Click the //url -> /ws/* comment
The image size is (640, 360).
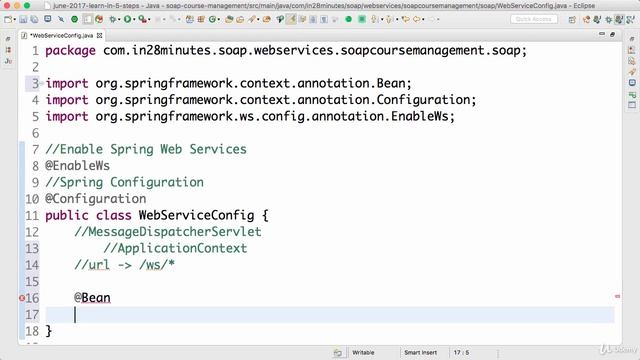point(124,265)
